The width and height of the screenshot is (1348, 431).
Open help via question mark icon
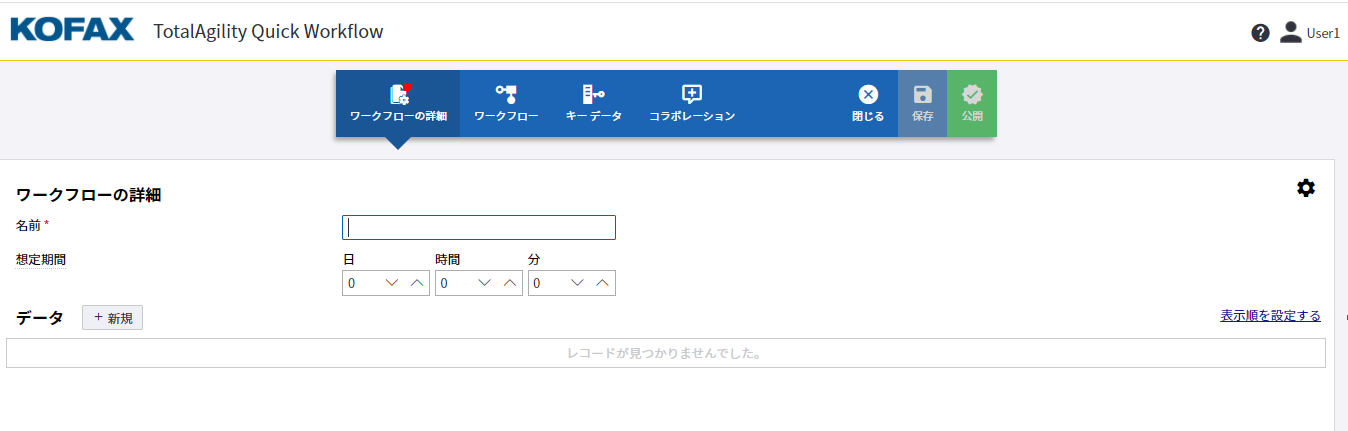click(x=1260, y=33)
